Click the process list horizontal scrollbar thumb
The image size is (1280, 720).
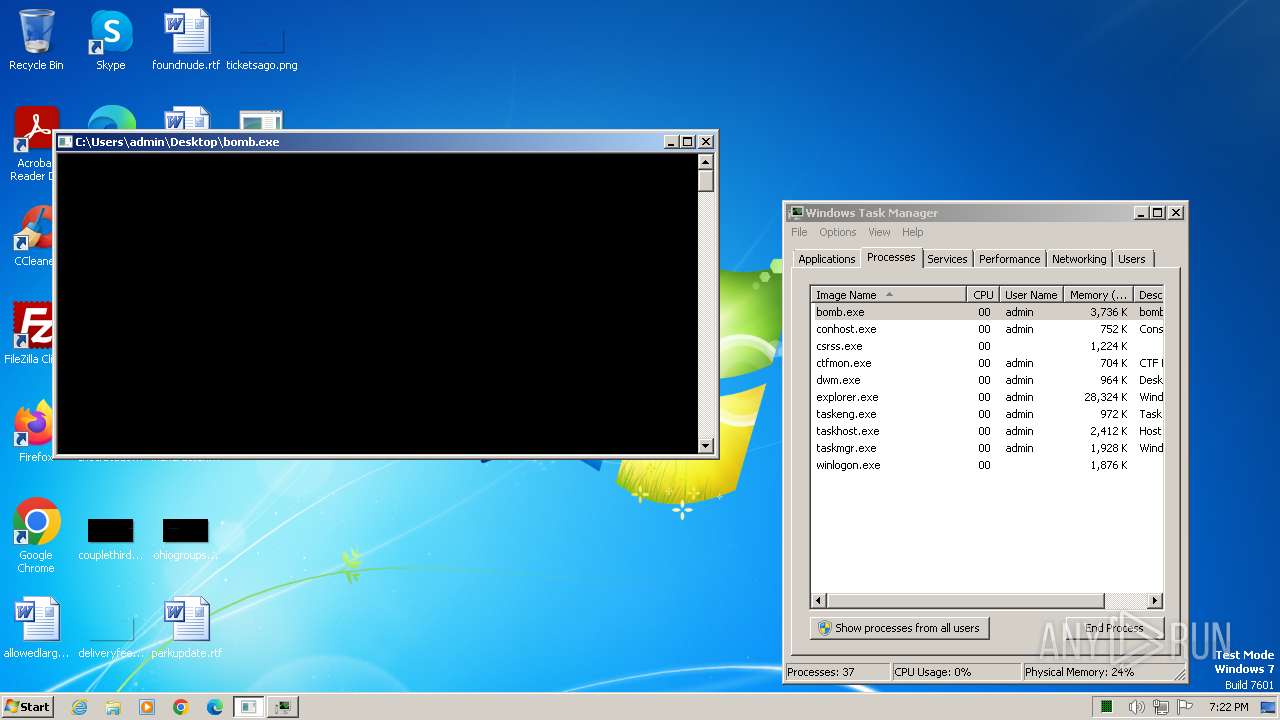tap(965, 601)
